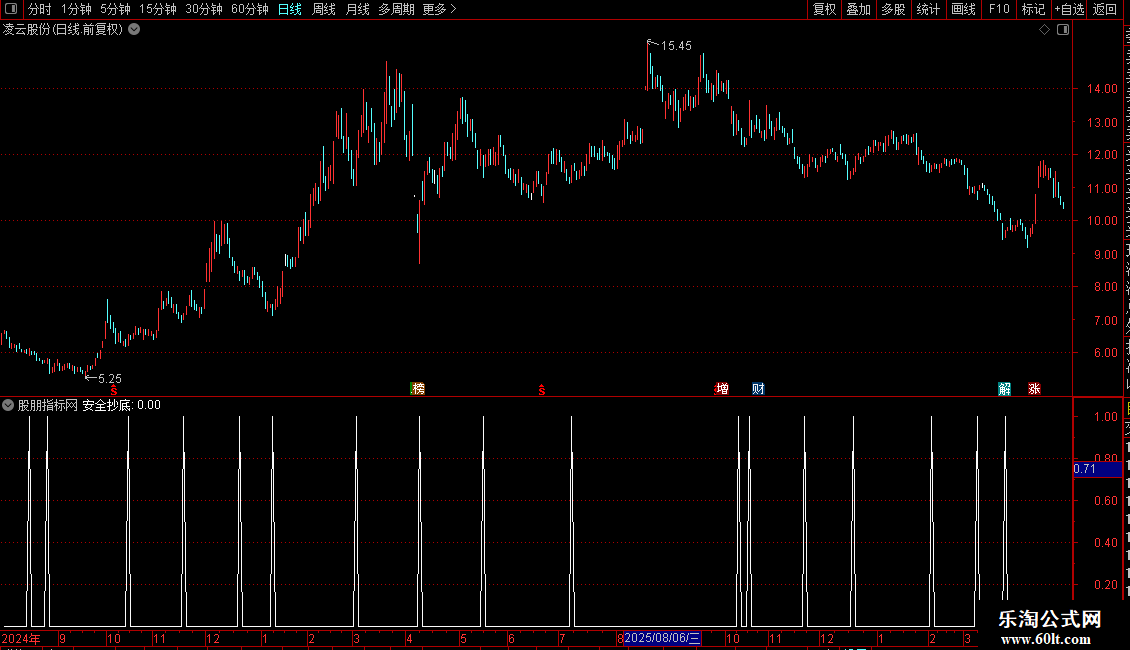
Task: Open the 增 event marker on chart
Action: pyautogui.click(x=722, y=388)
